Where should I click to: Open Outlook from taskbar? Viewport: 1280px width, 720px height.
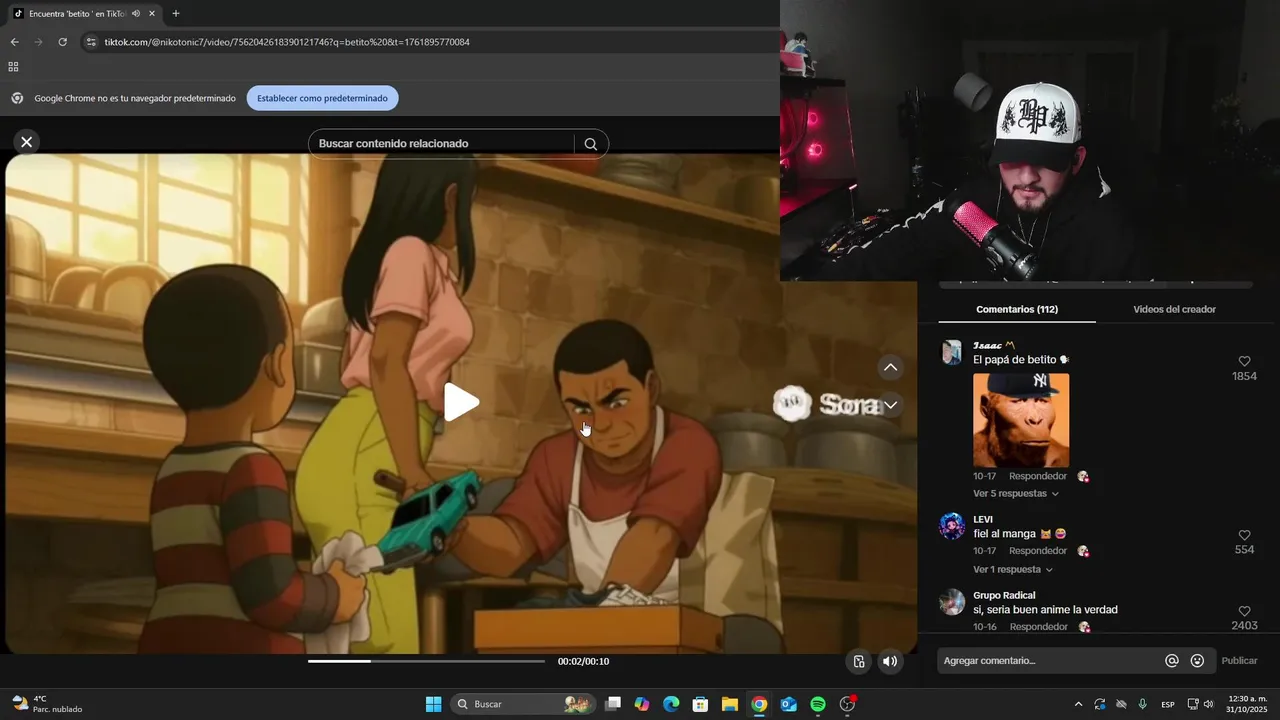click(x=788, y=704)
